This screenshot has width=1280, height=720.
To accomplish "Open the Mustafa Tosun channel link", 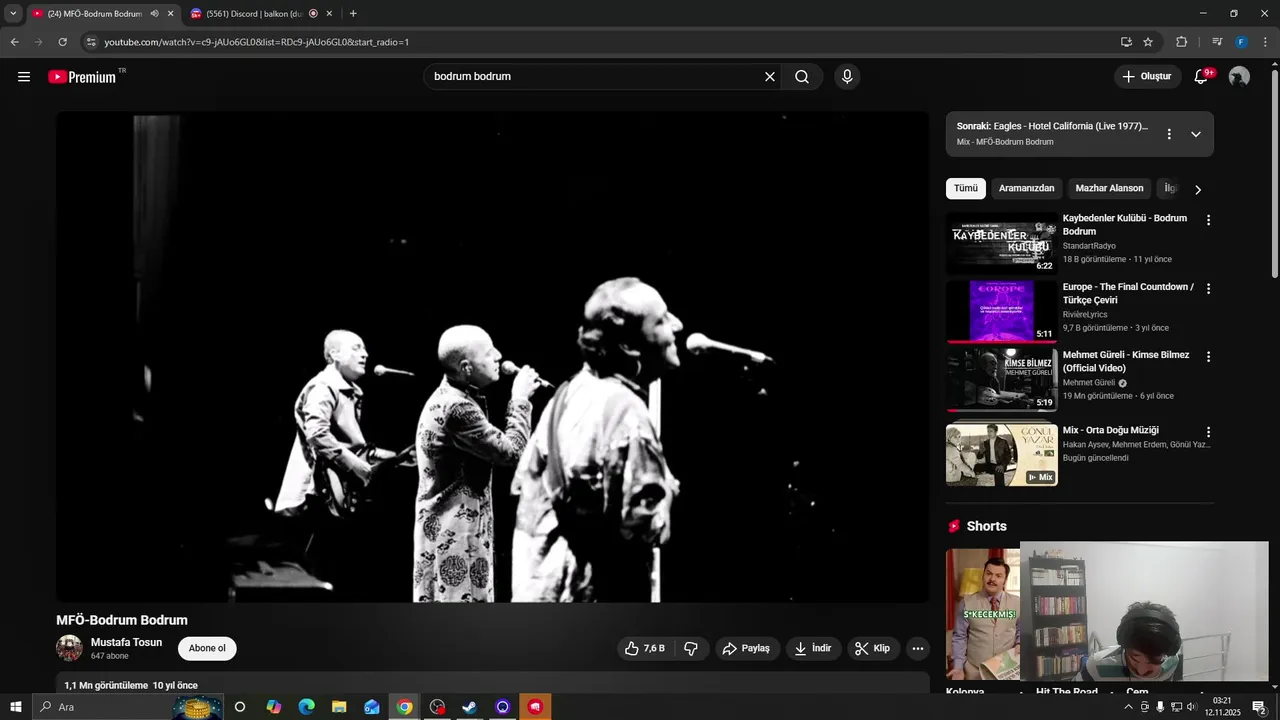I will click(x=126, y=642).
